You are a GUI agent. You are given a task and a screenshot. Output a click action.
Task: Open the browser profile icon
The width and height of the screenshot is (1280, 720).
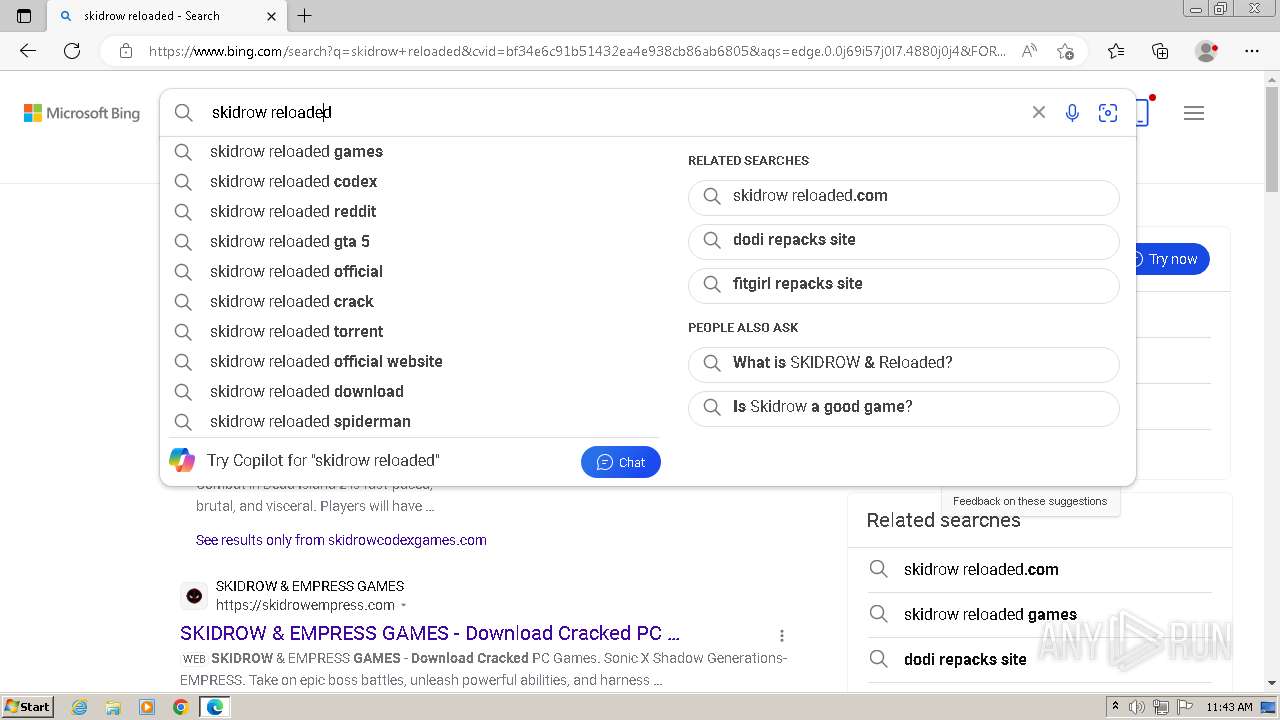(x=1206, y=51)
